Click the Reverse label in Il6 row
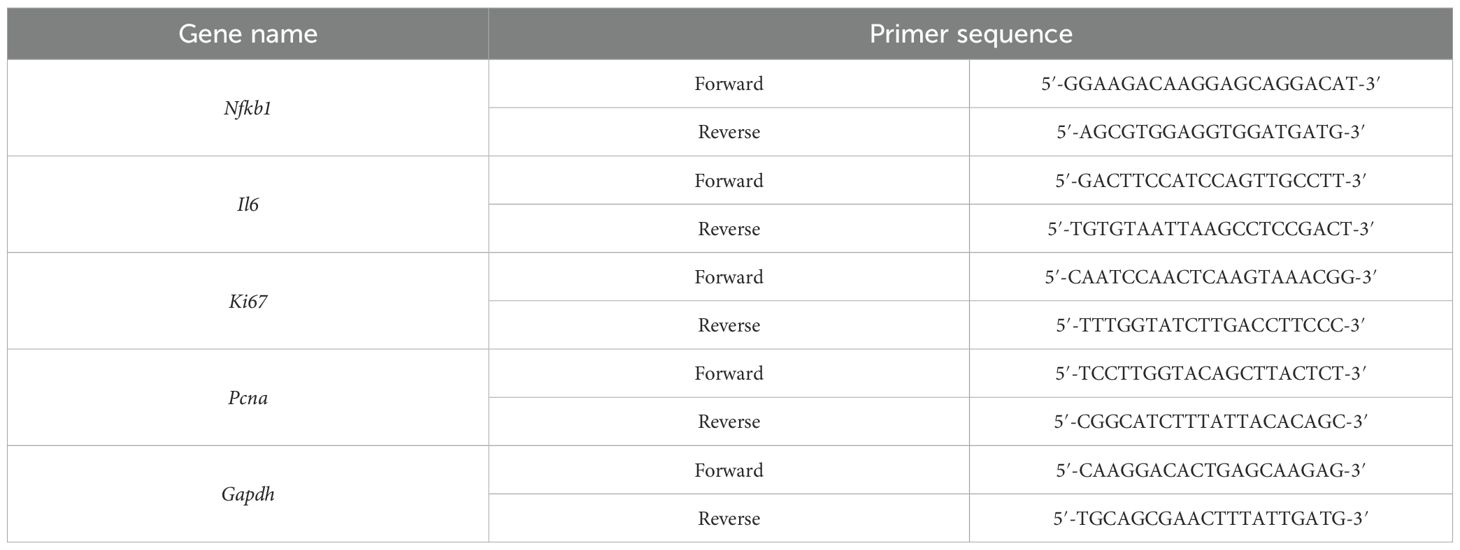 click(x=728, y=229)
